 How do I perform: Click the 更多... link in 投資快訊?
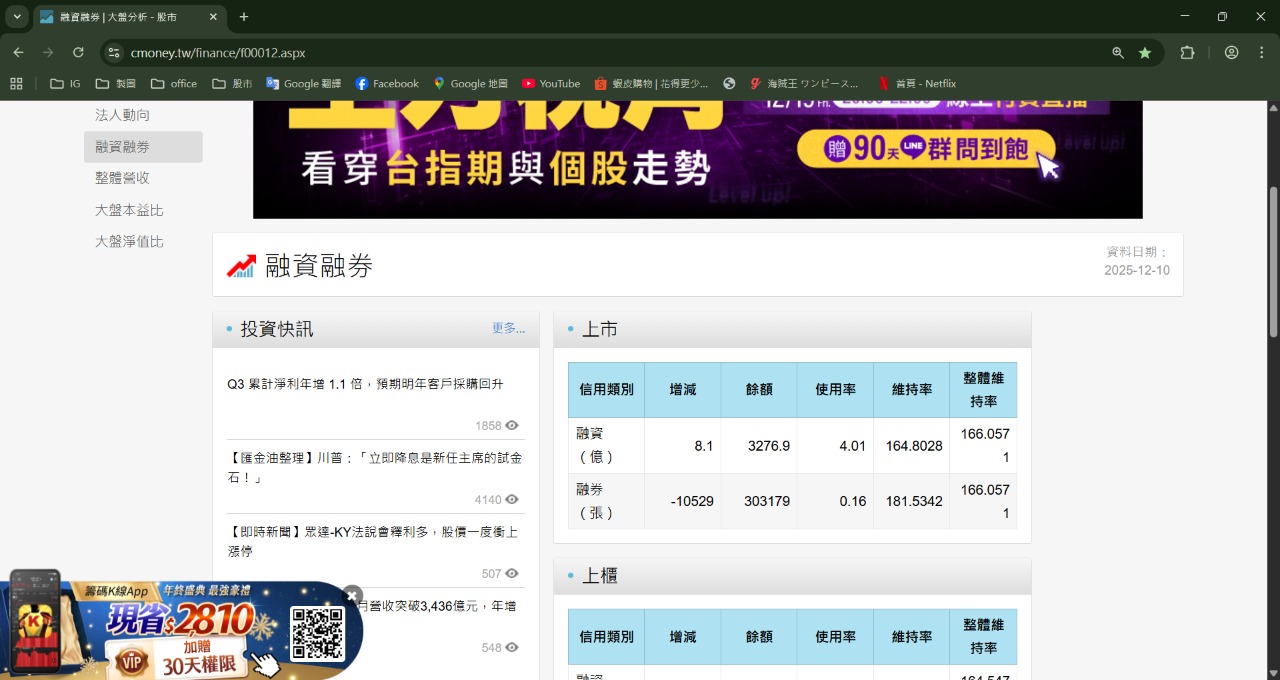(x=508, y=328)
